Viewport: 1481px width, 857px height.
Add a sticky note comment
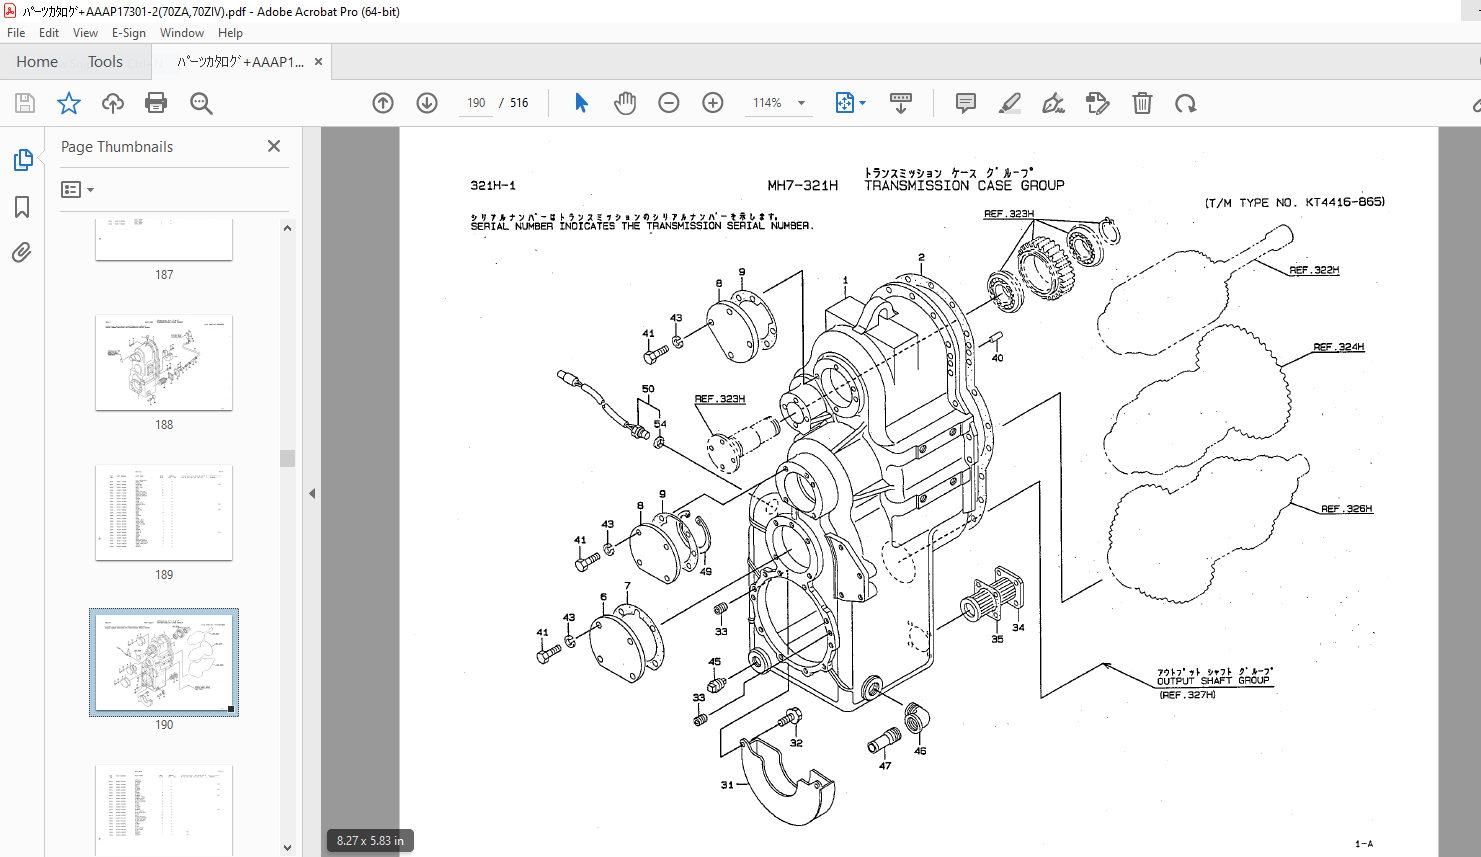point(965,103)
